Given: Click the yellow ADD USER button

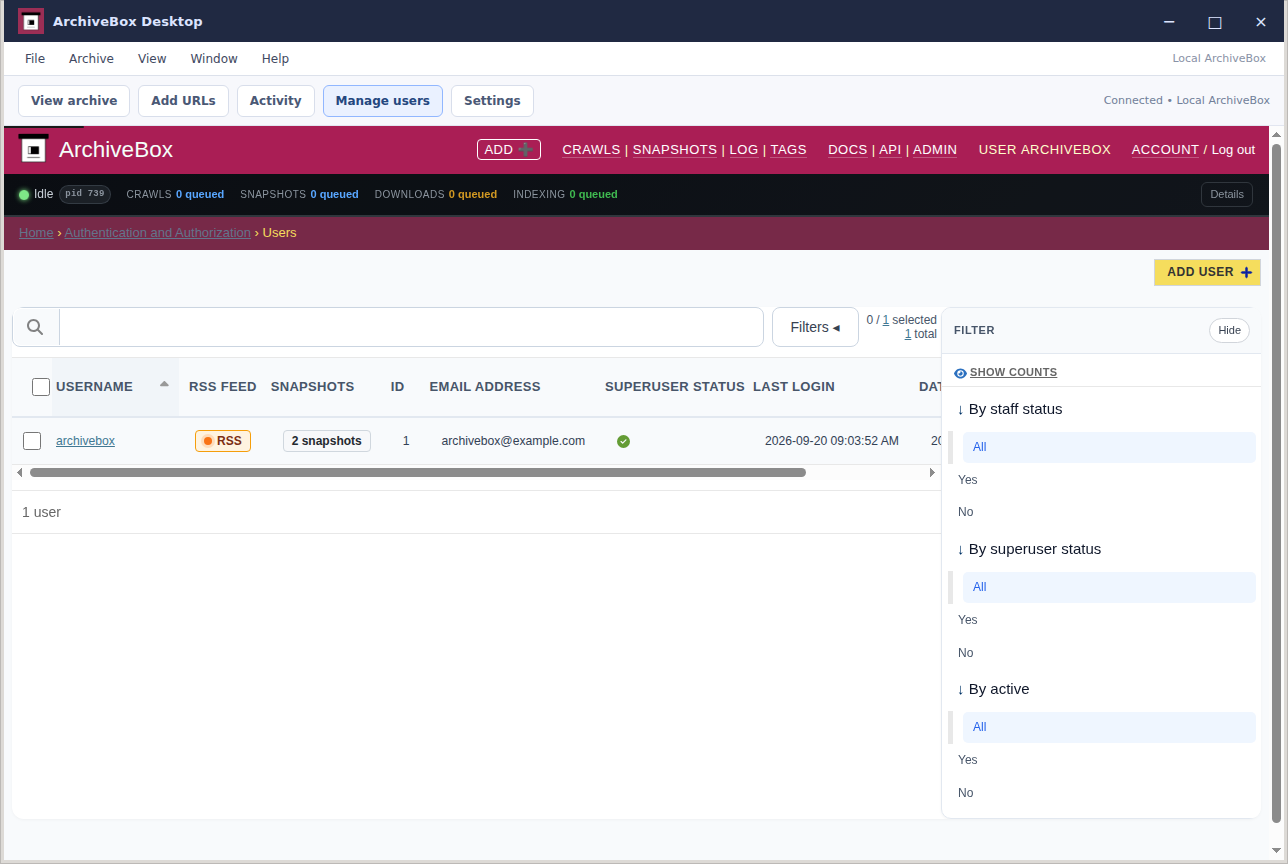Looking at the screenshot, I should pos(1207,272).
